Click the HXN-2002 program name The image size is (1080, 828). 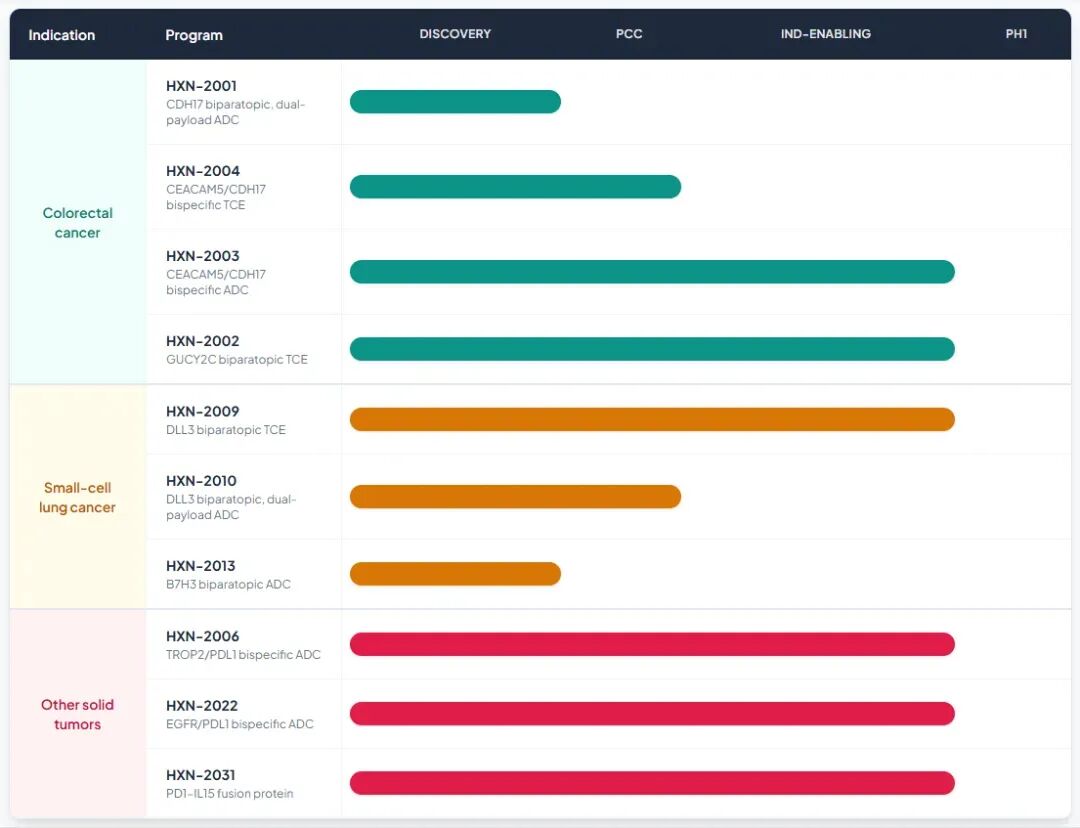(x=203, y=341)
